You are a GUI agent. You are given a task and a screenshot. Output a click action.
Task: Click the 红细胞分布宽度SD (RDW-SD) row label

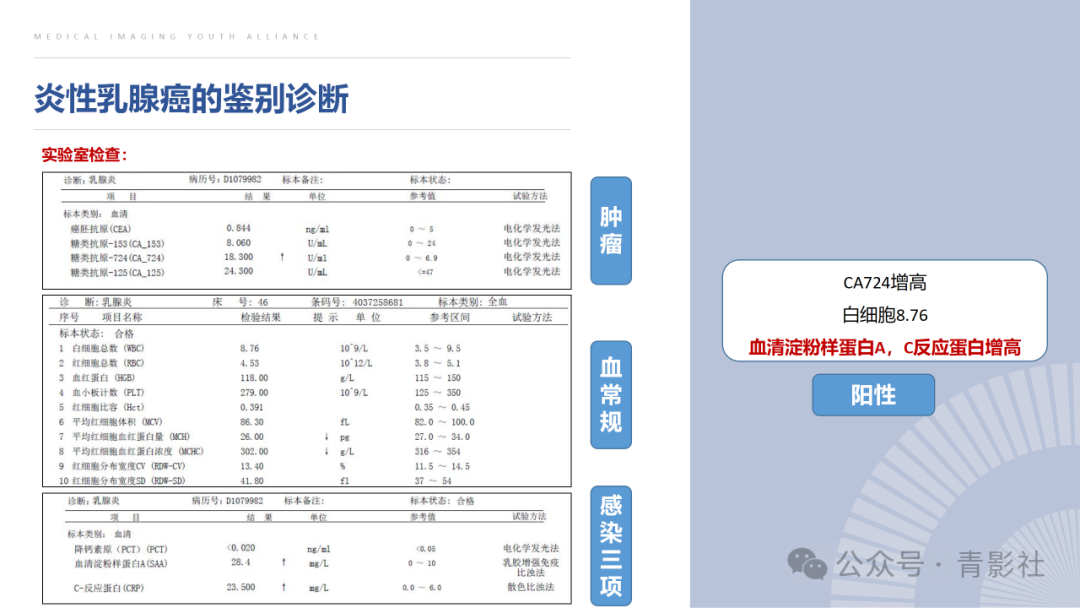(x=129, y=481)
